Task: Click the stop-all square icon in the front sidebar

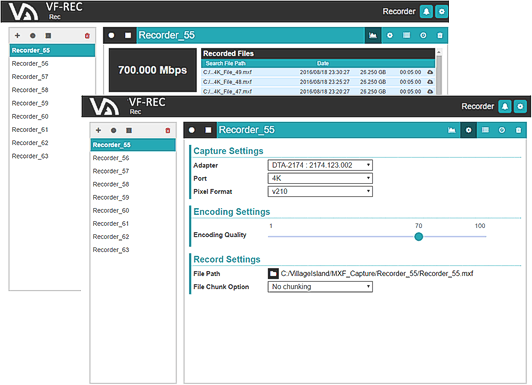Action: tap(129, 130)
